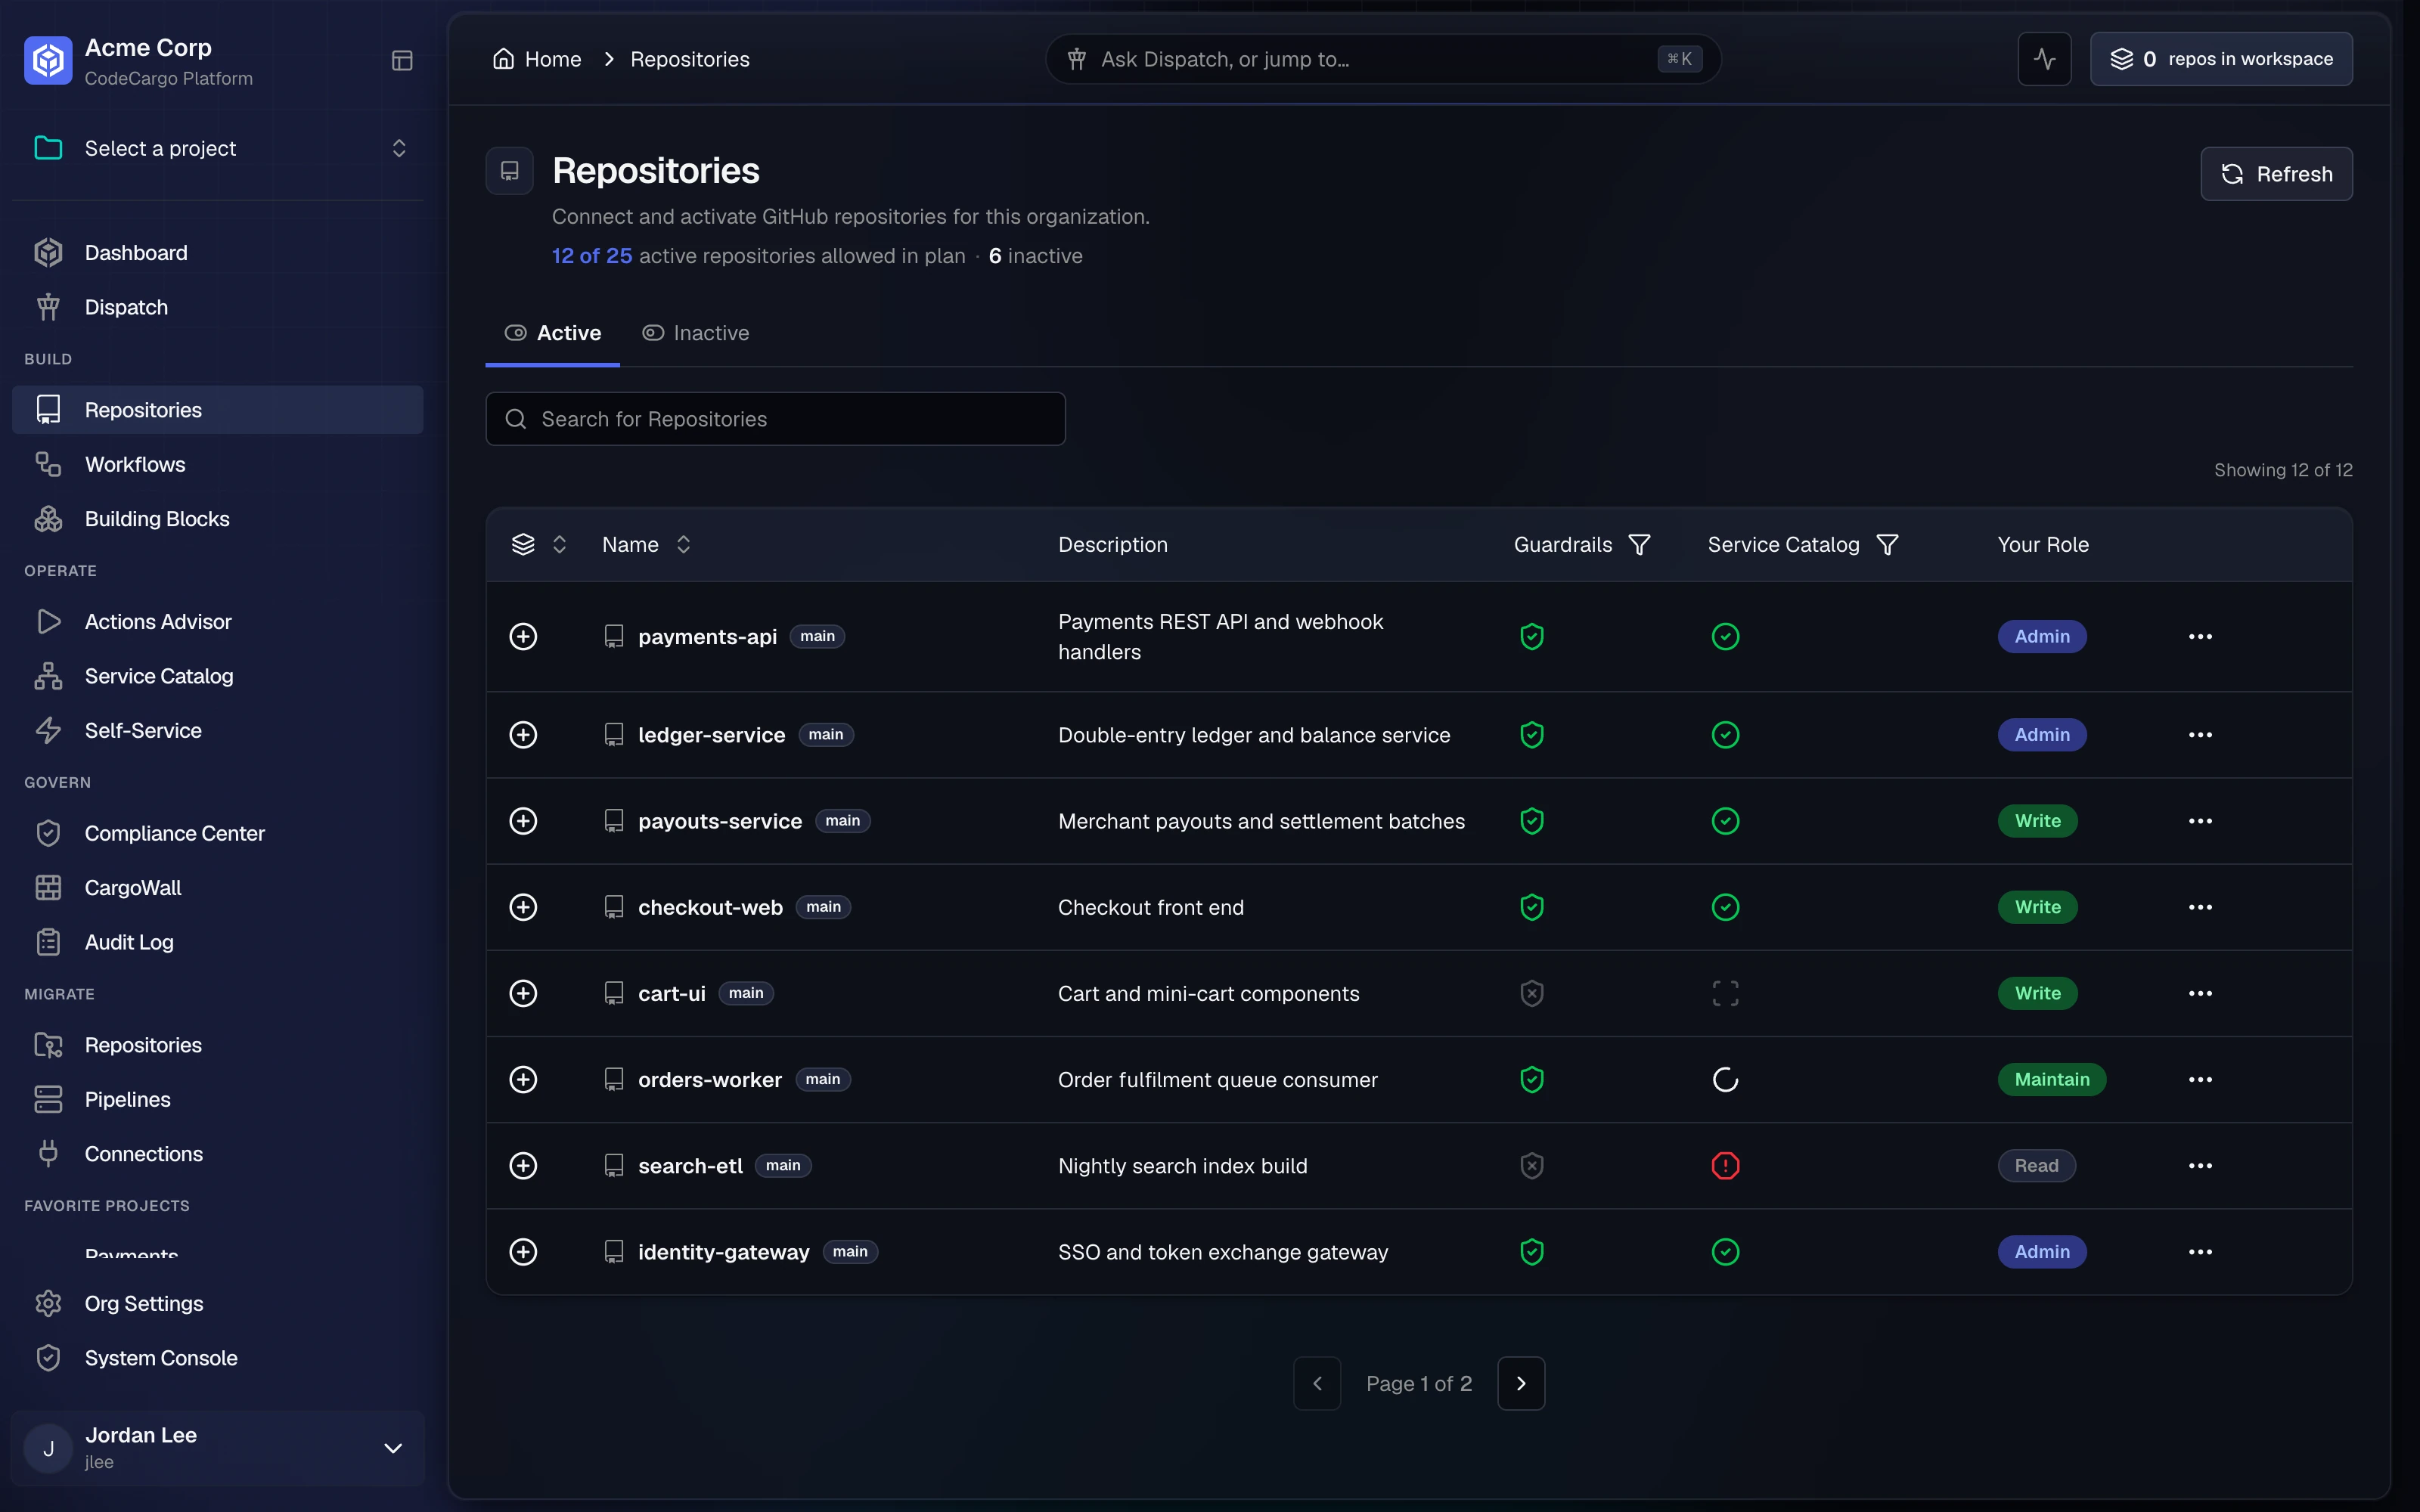Add cart-ui to workspace
Image resolution: width=2420 pixels, height=1512 pixels.
point(523,993)
